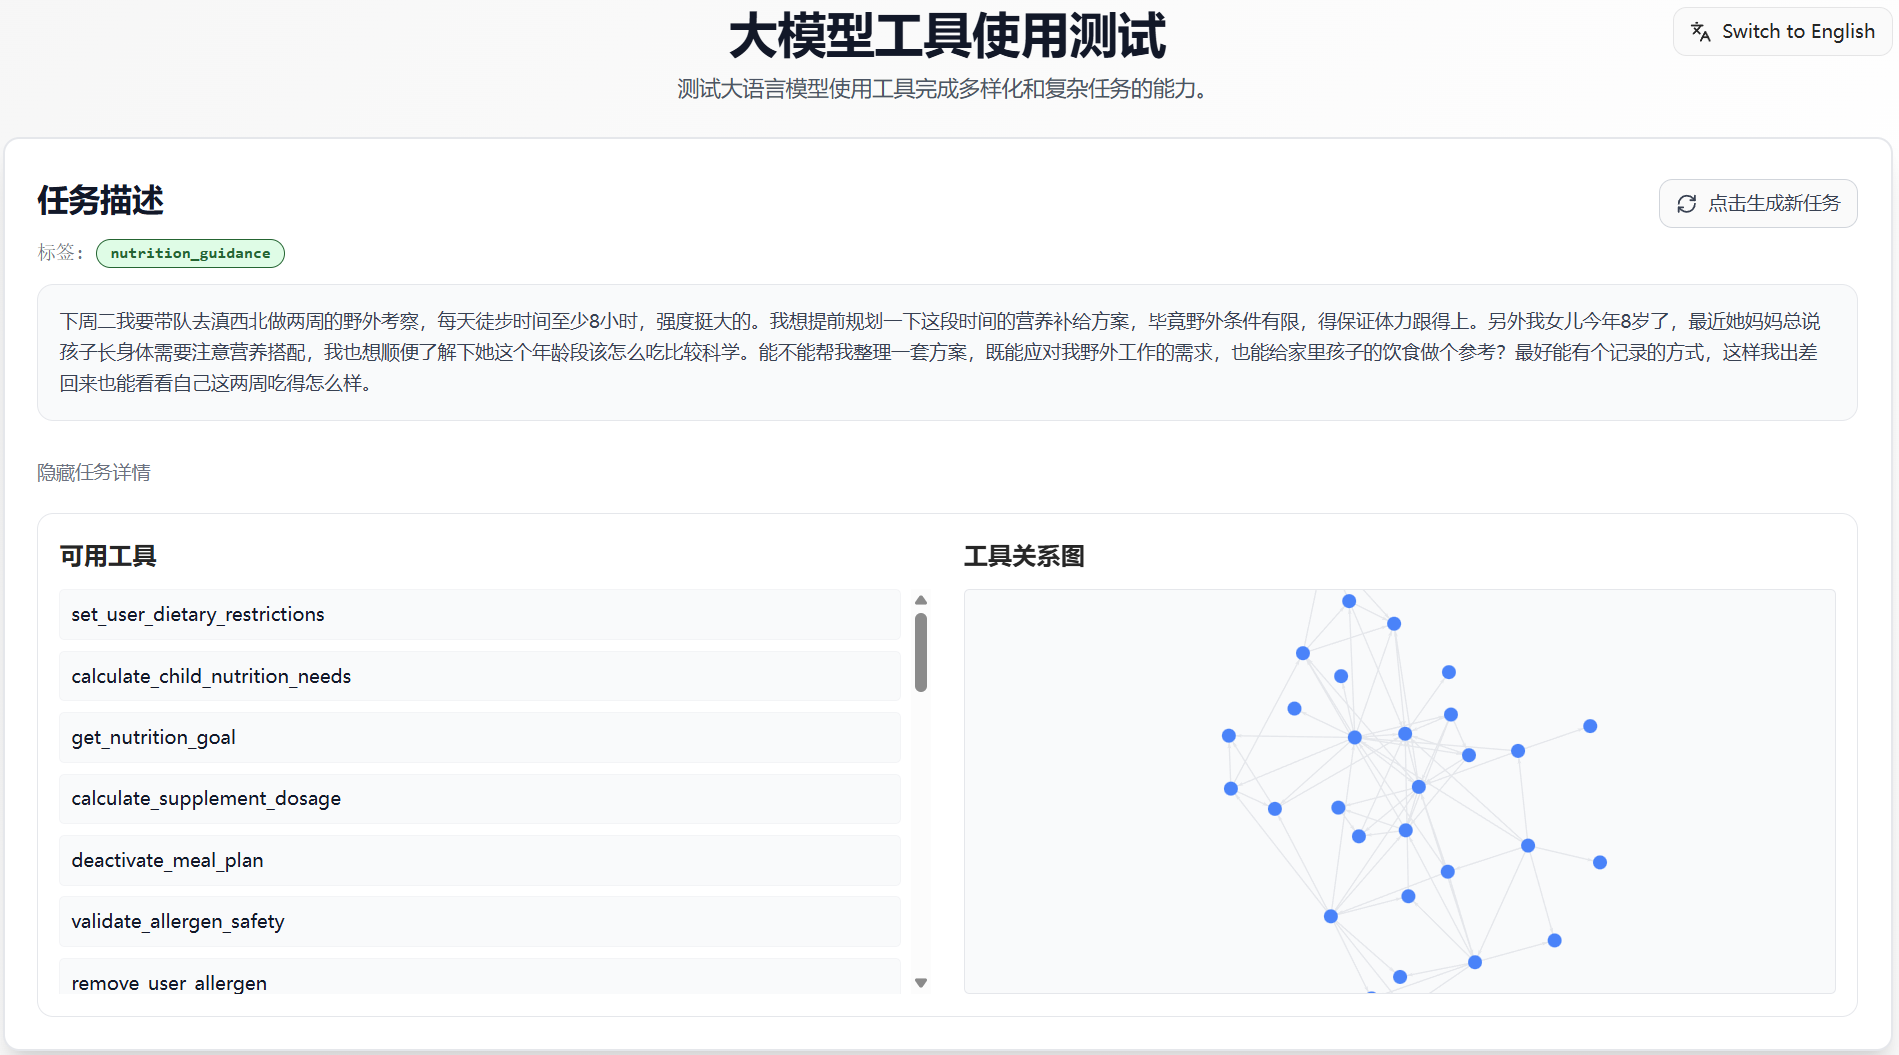Click the refresh icon inside 点击生成新任务 button
The height and width of the screenshot is (1055, 1899).
[x=1687, y=203]
